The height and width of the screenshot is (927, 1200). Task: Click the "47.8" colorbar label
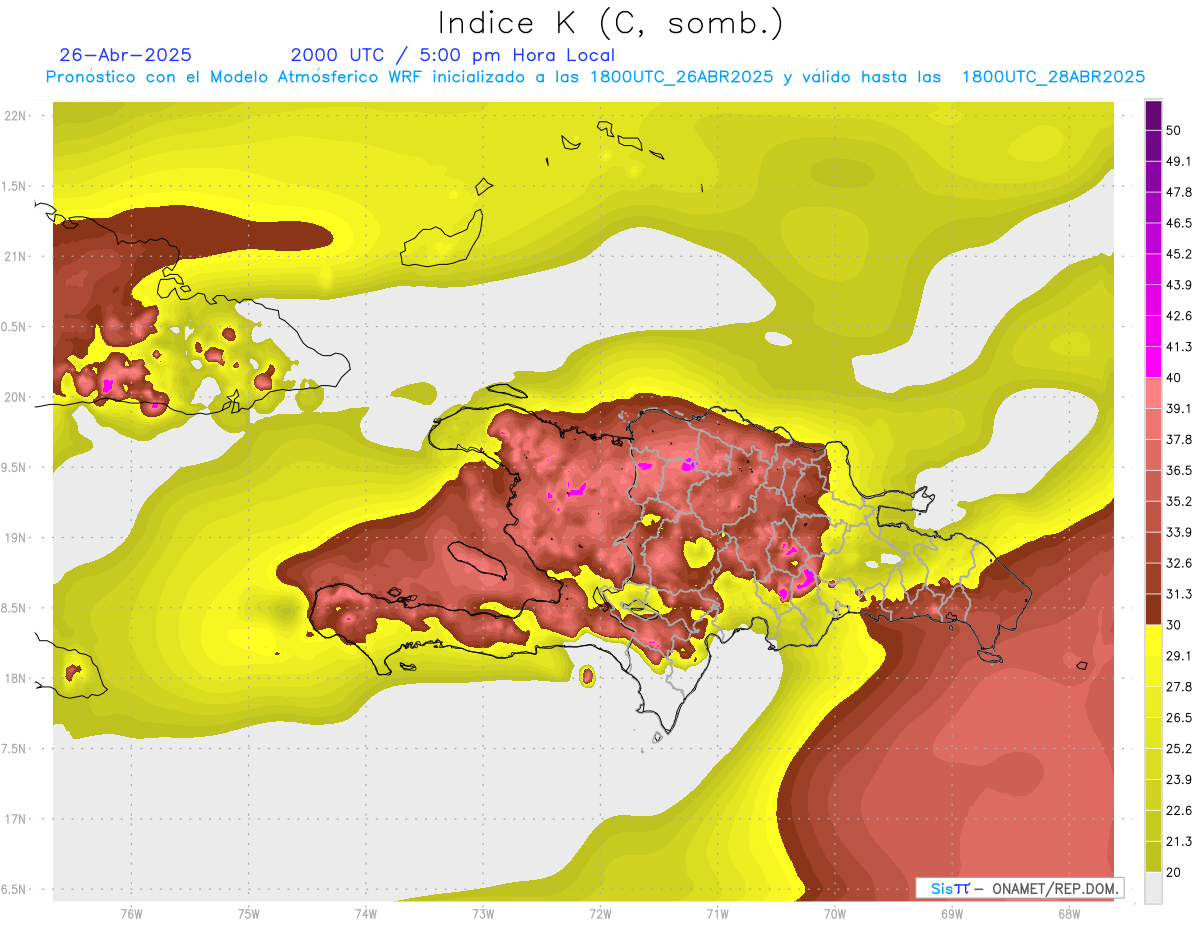pos(1179,192)
